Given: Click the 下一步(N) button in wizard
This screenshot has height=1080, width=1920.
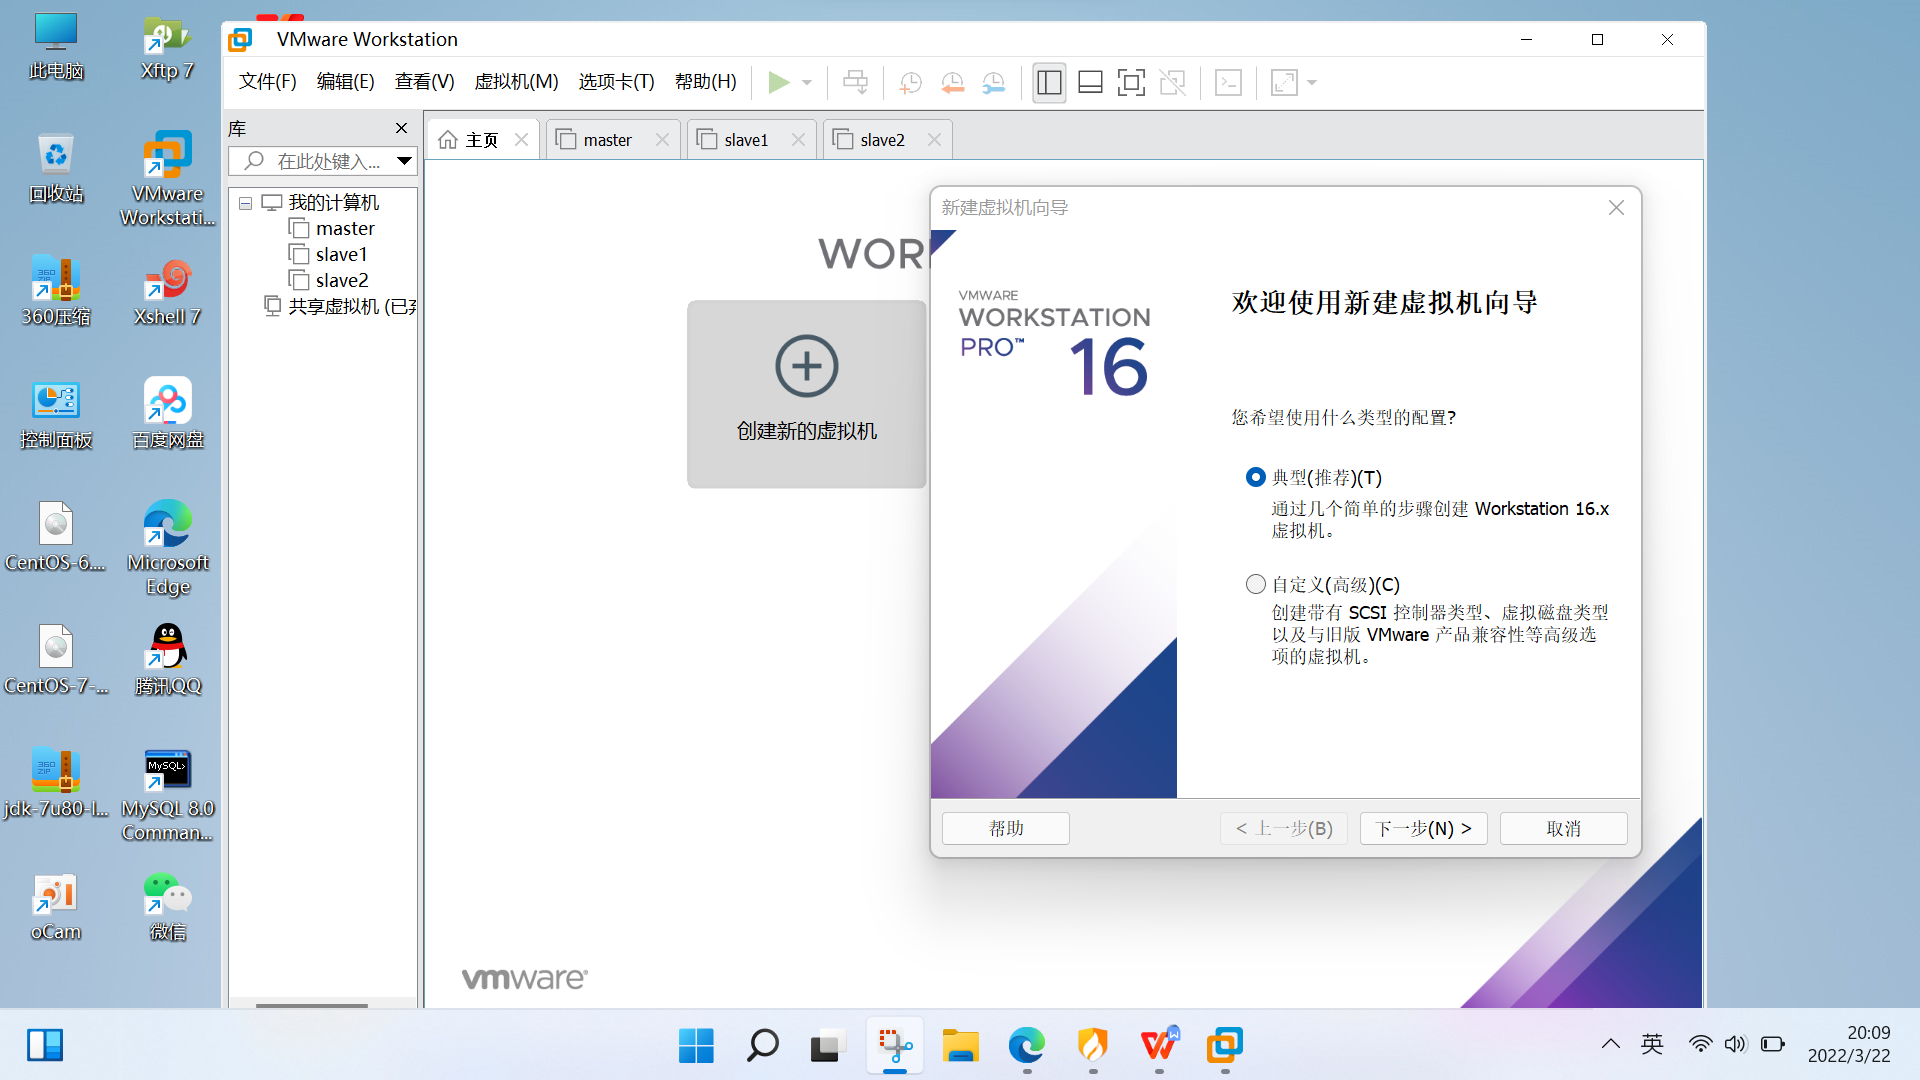Looking at the screenshot, I should click(1423, 828).
